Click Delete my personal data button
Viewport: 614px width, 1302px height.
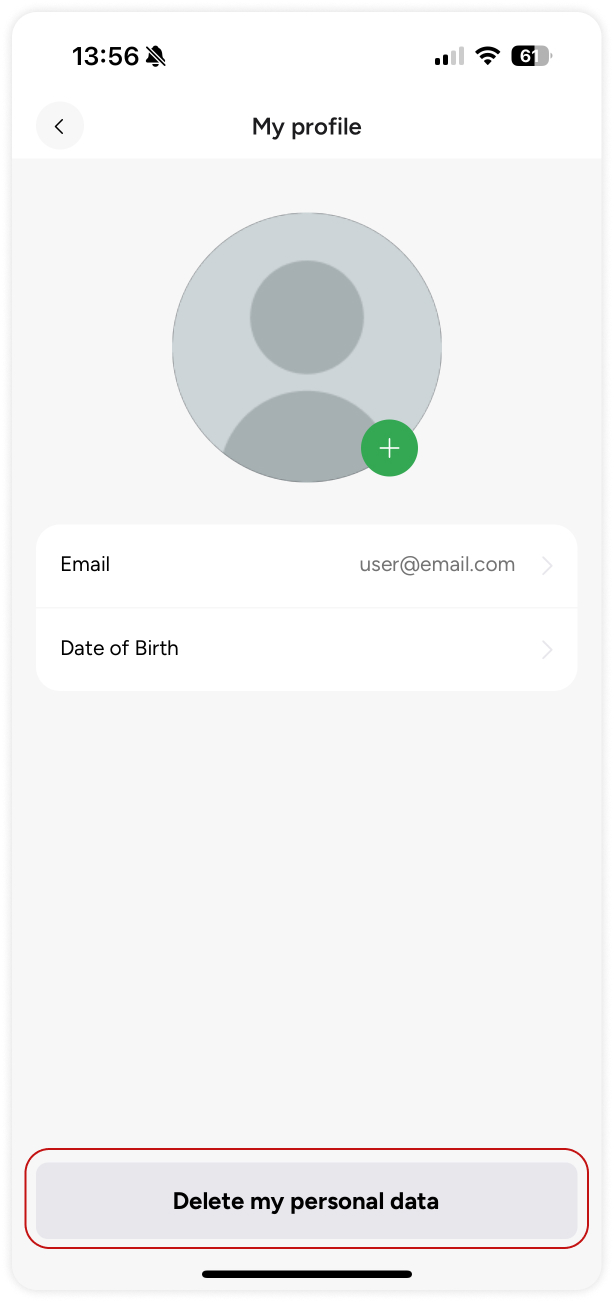[306, 1201]
